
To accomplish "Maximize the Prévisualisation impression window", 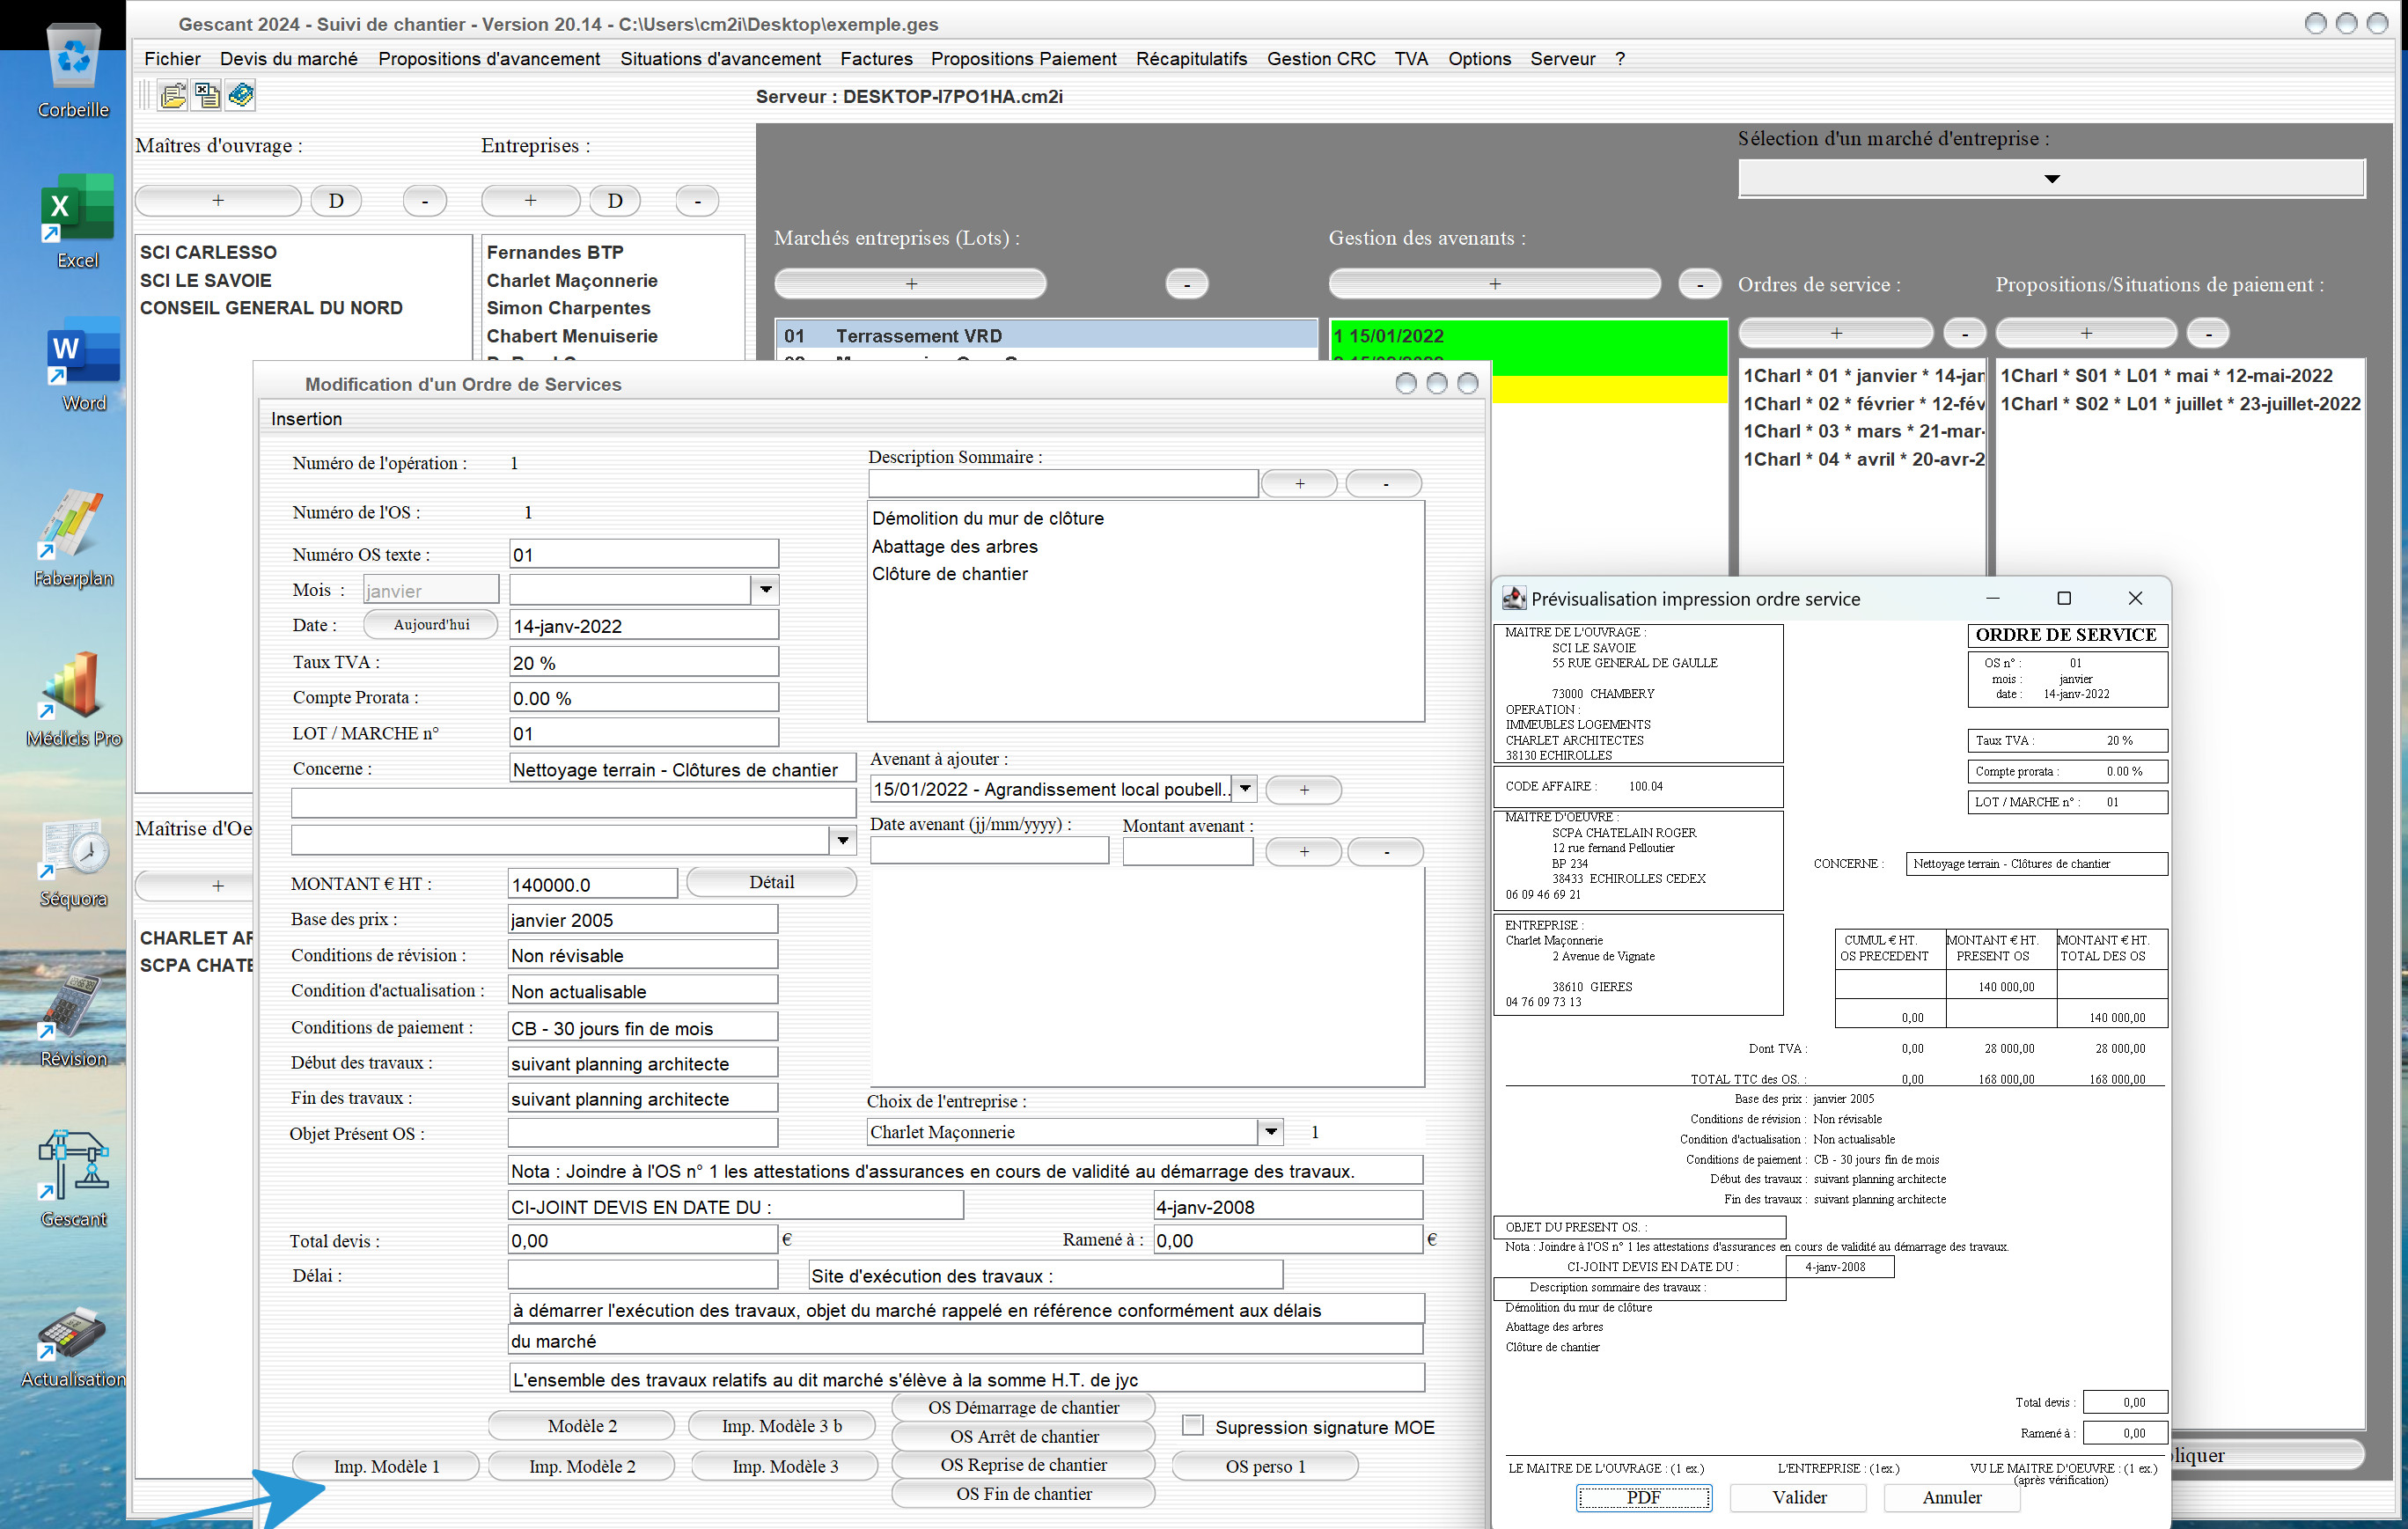I will coord(2064,598).
